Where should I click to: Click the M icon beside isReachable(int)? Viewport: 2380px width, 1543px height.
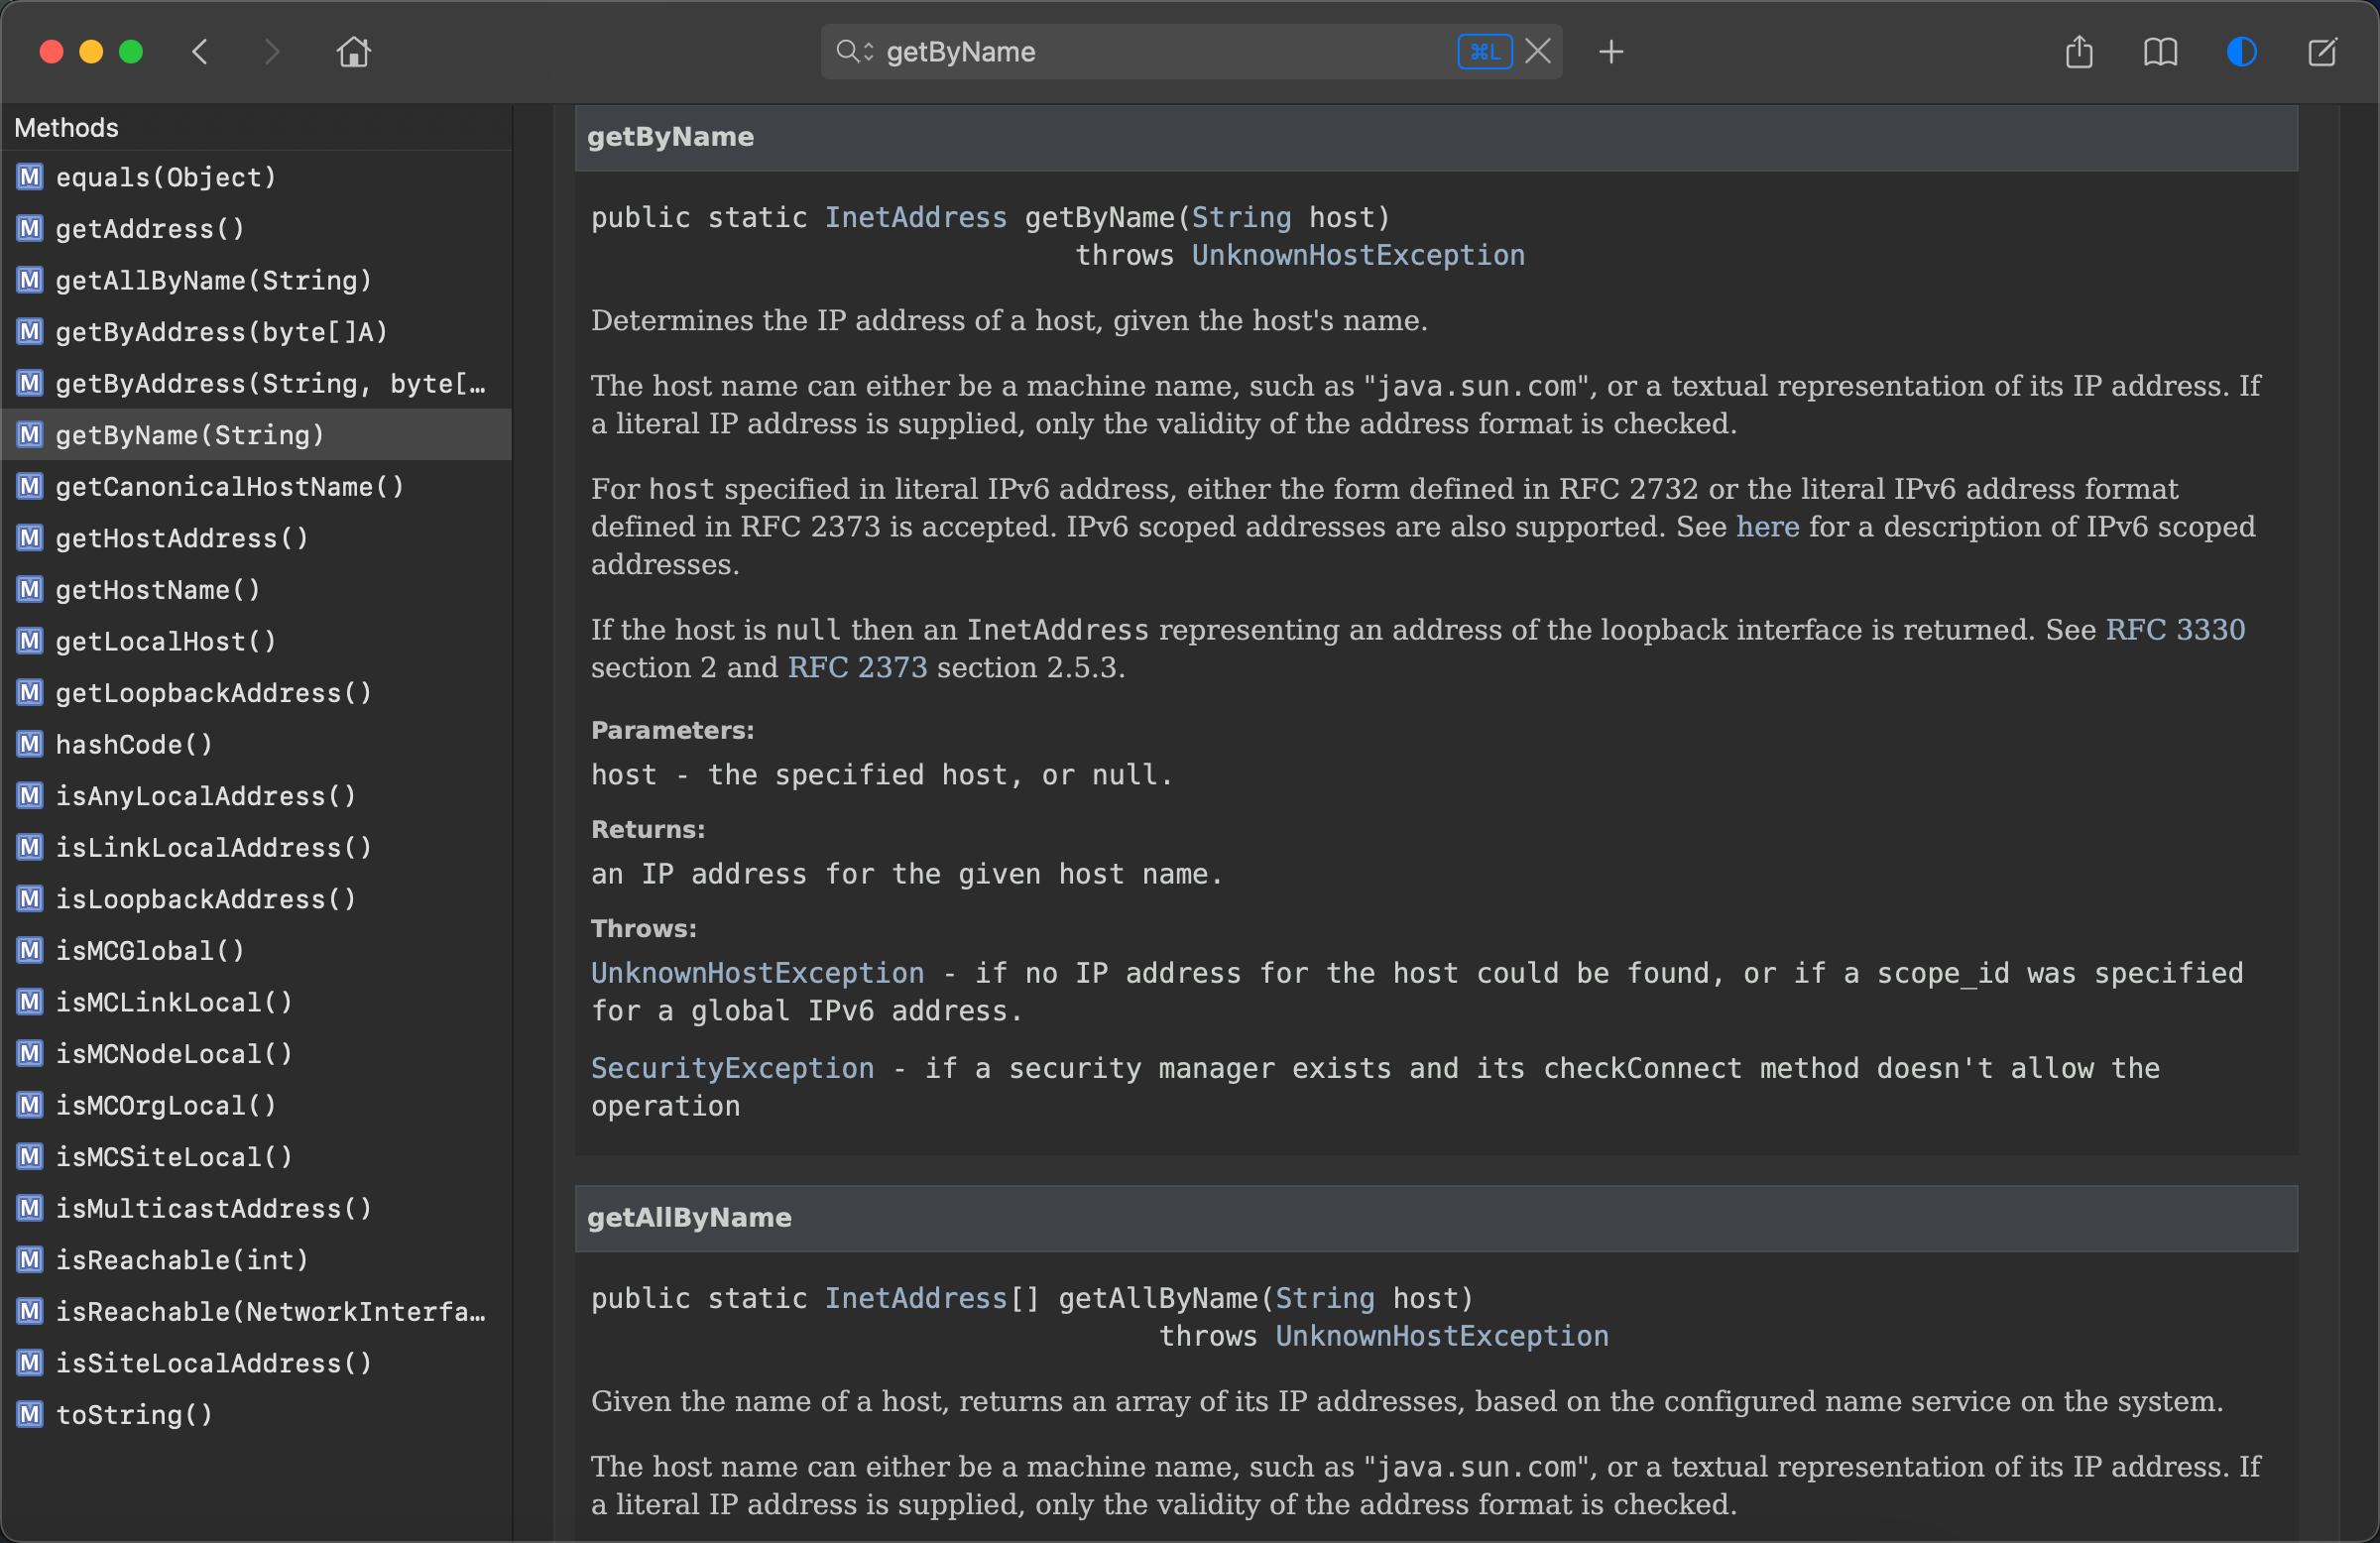click(30, 1260)
